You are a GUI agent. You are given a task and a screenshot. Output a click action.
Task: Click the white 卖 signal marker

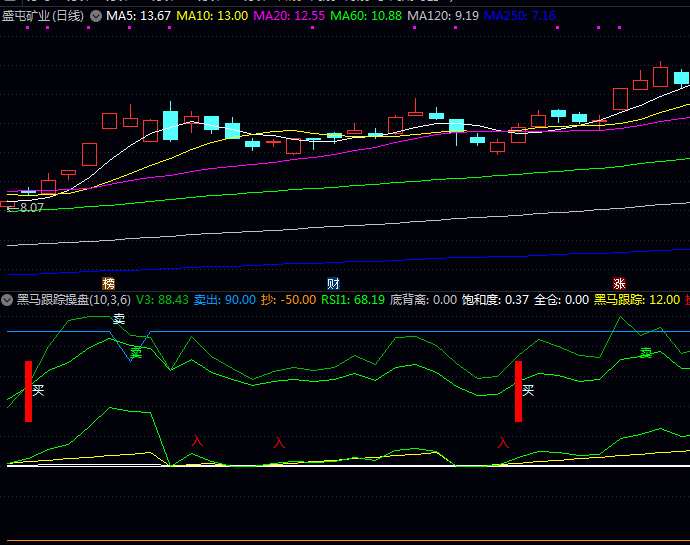coord(118,319)
